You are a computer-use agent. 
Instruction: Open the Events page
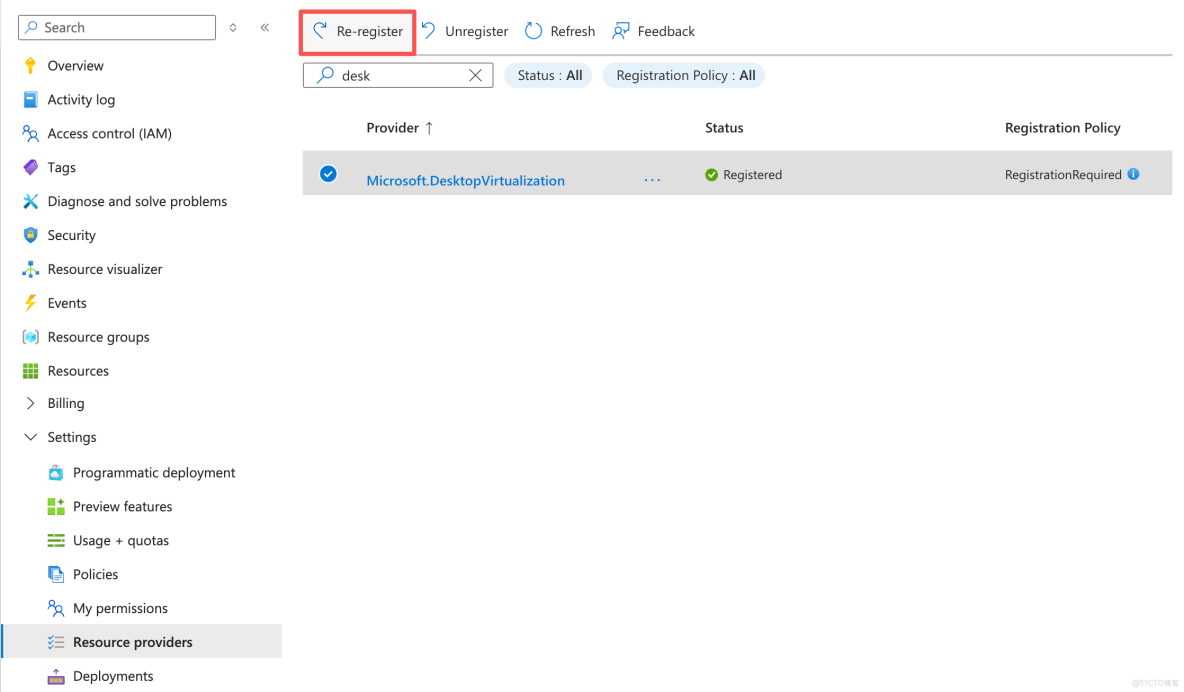click(66, 302)
